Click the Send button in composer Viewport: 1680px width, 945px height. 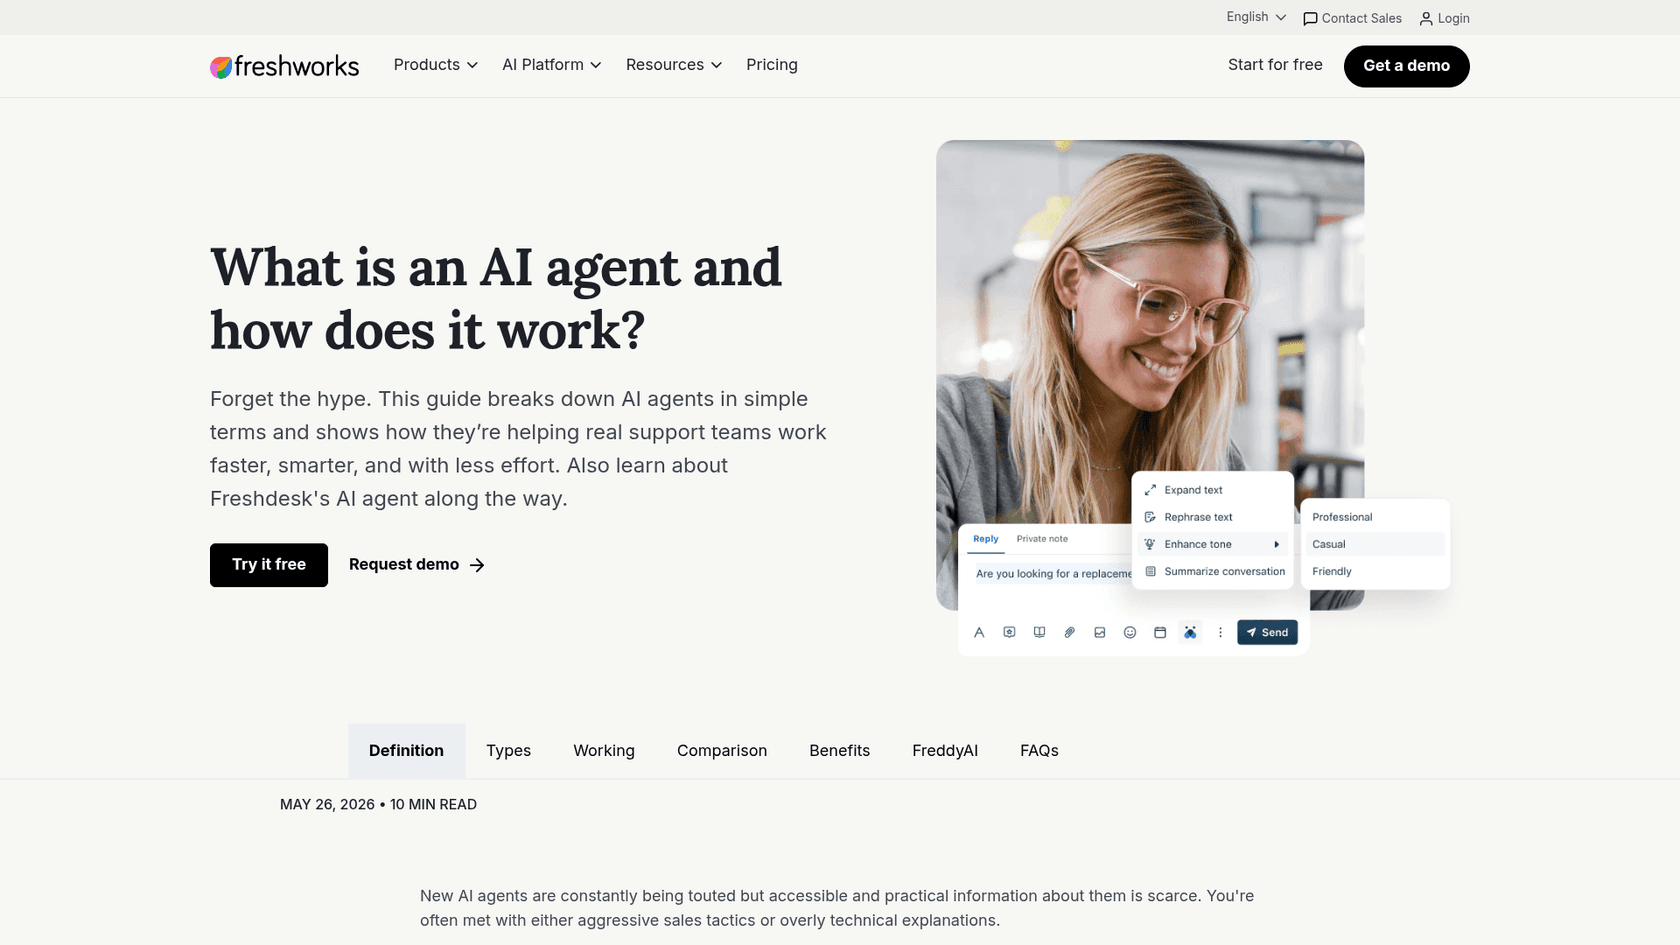point(1267,632)
